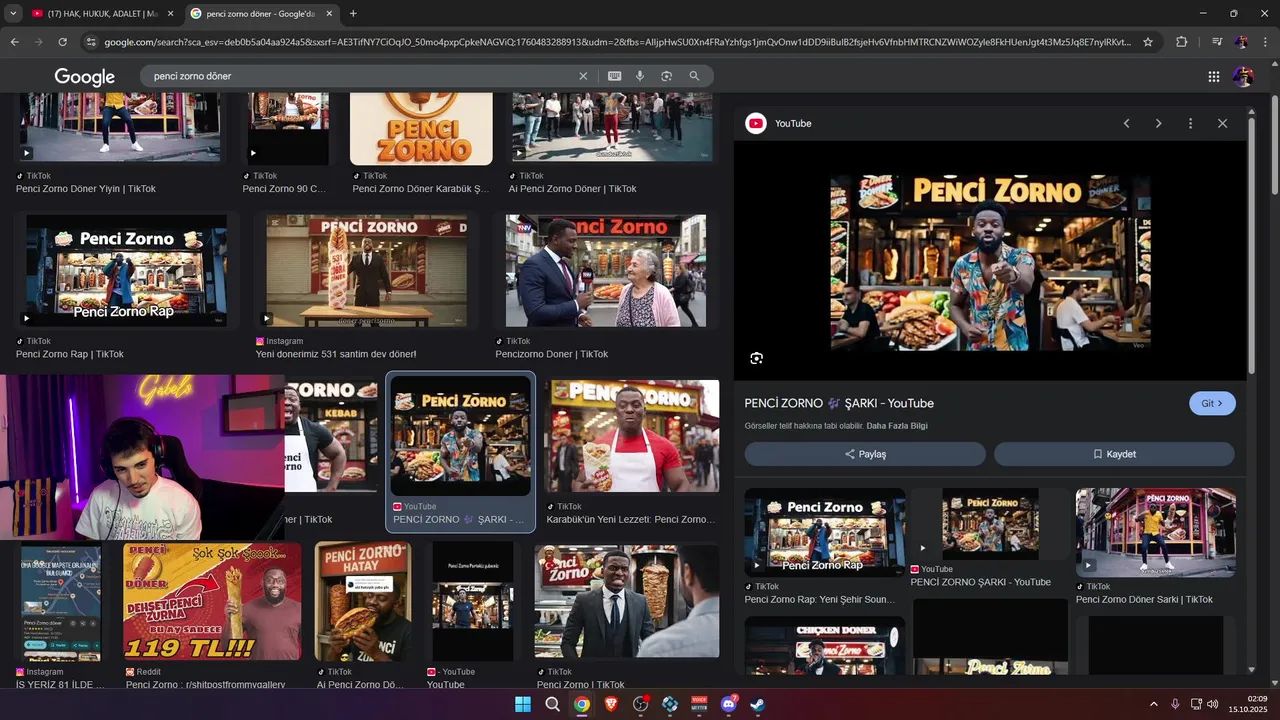This screenshot has width=1280, height=720.
Task: Open the Ai Penci Zorno Döner TikTok thumbnail
Action: coord(612,129)
